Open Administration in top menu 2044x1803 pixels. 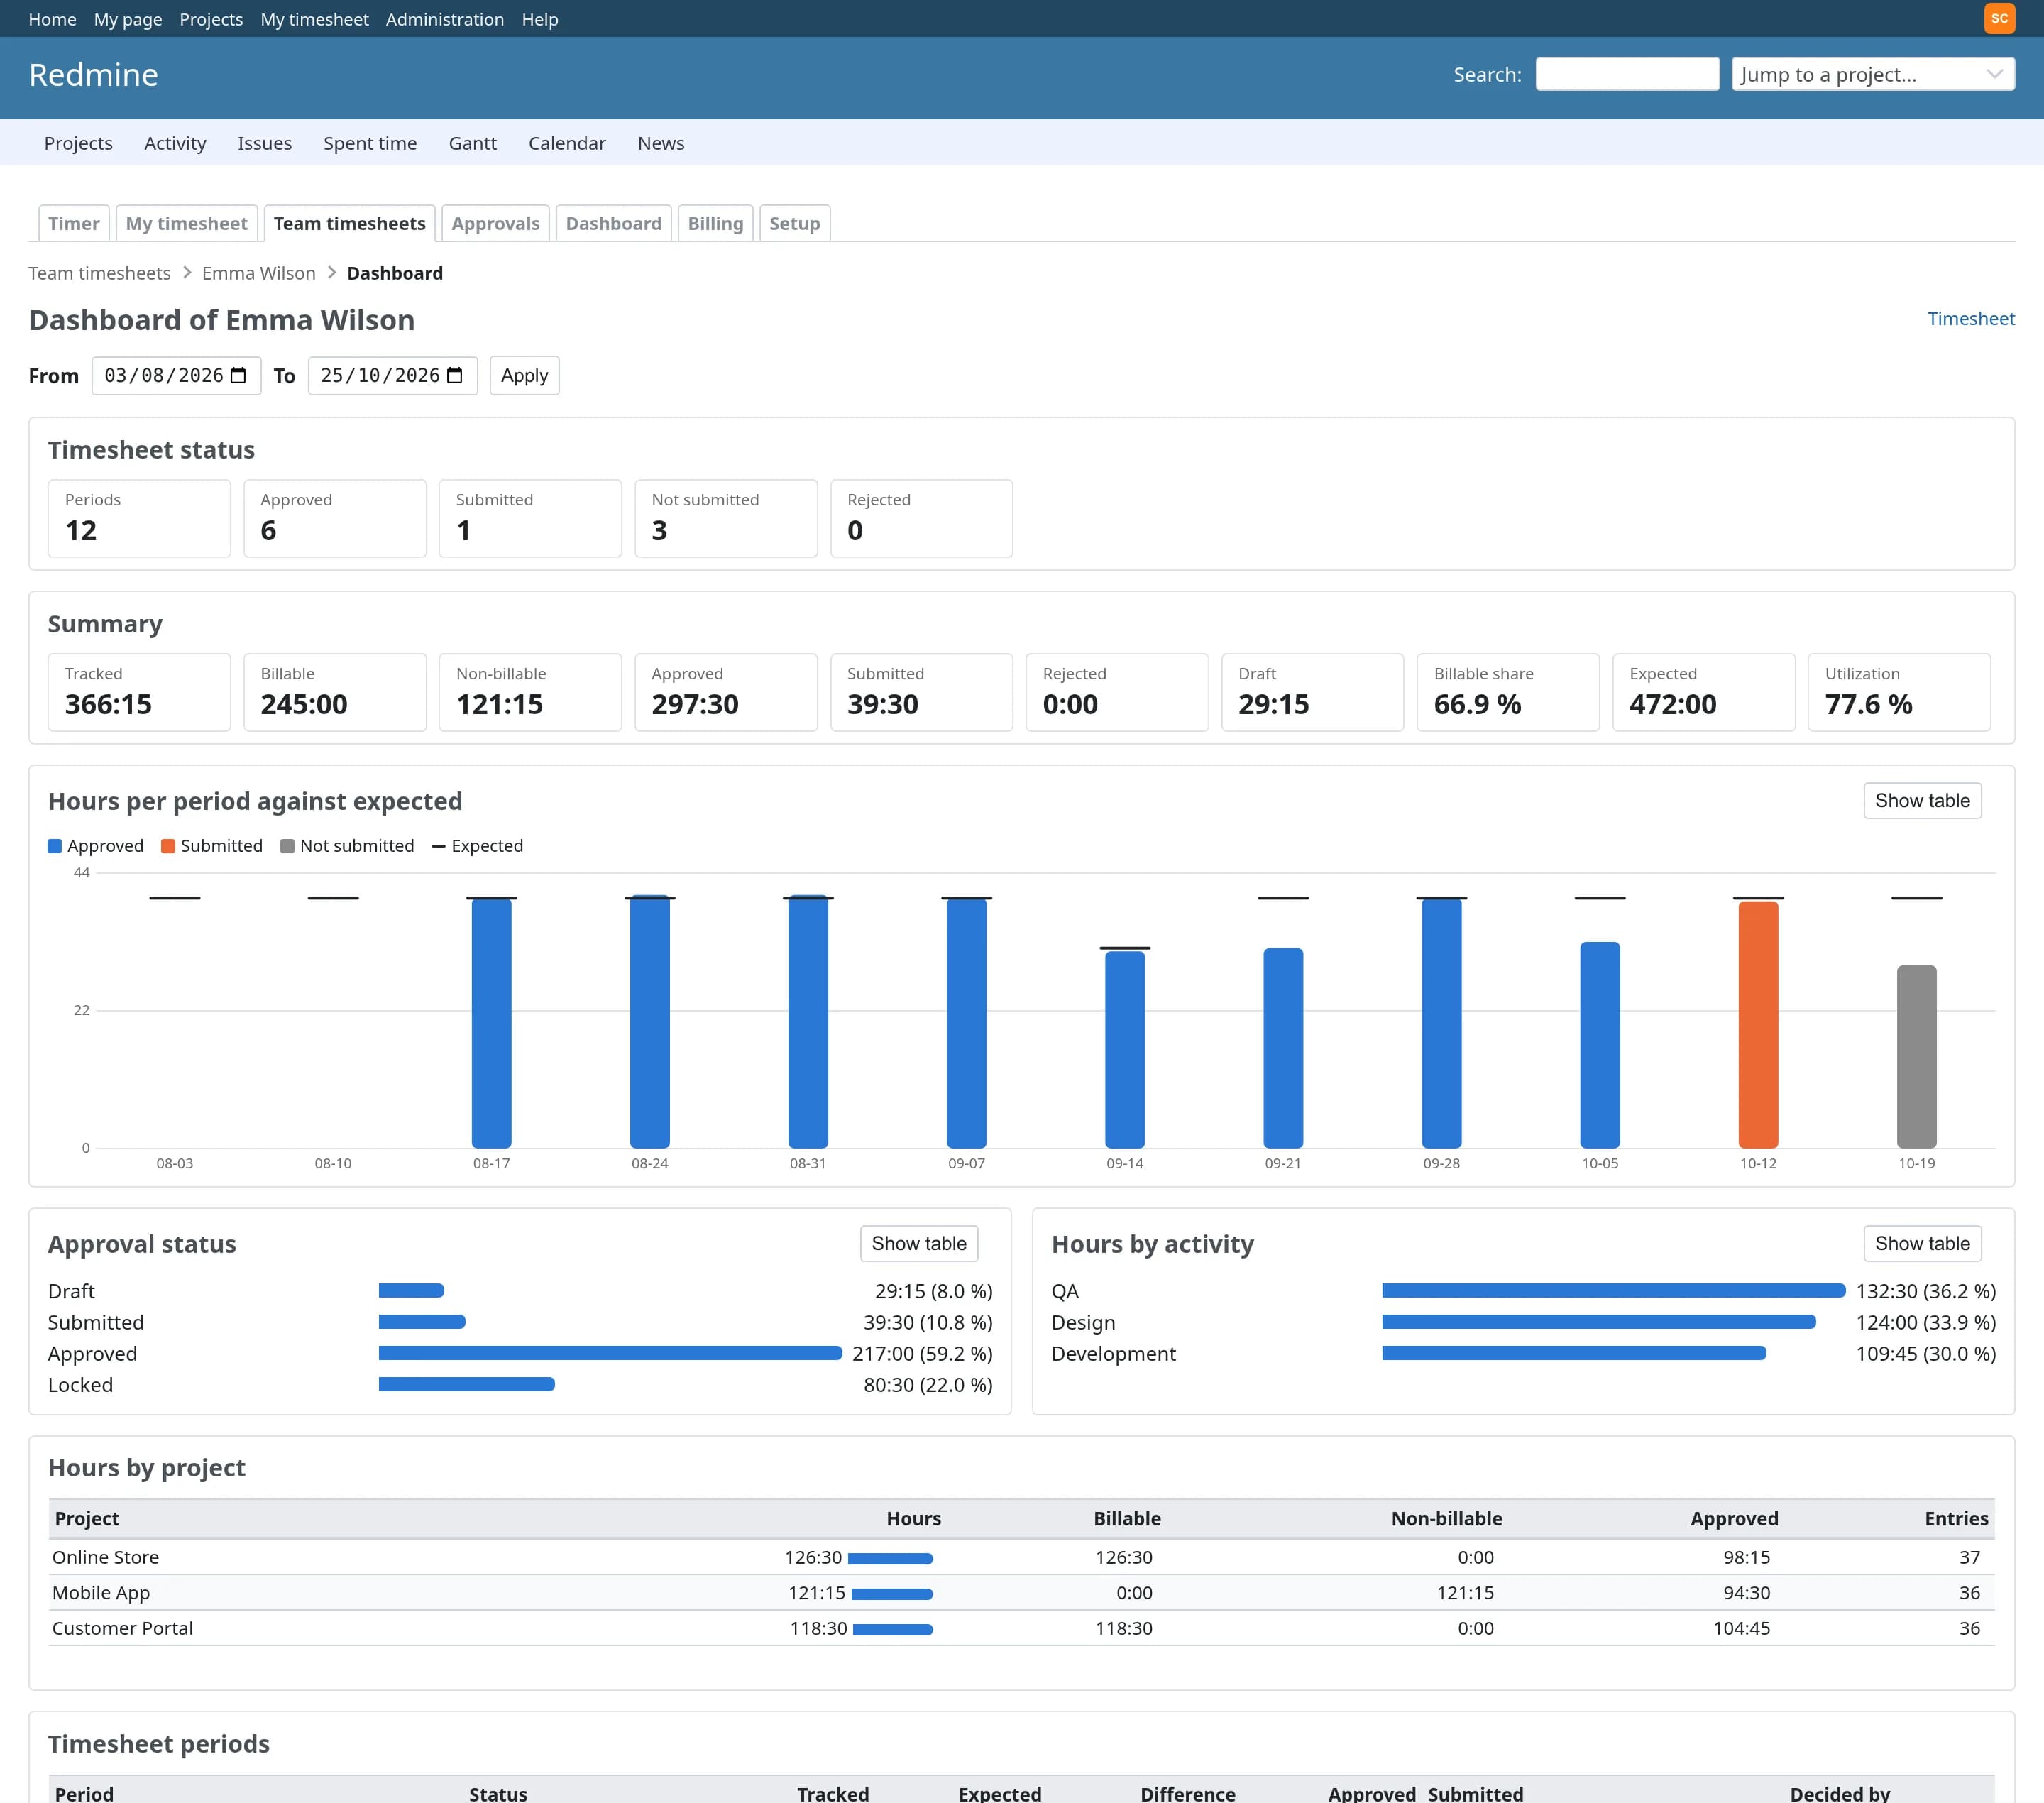(445, 19)
